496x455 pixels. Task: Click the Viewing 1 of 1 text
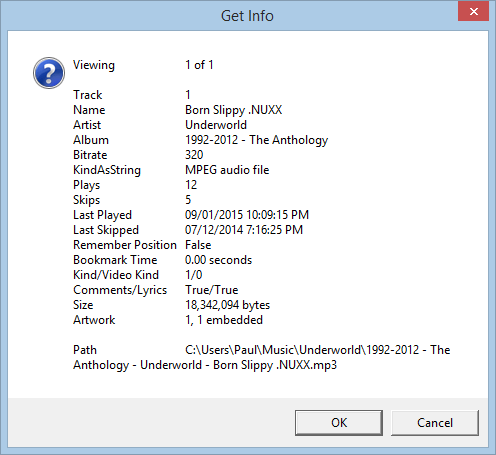pyautogui.click(x=199, y=65)
